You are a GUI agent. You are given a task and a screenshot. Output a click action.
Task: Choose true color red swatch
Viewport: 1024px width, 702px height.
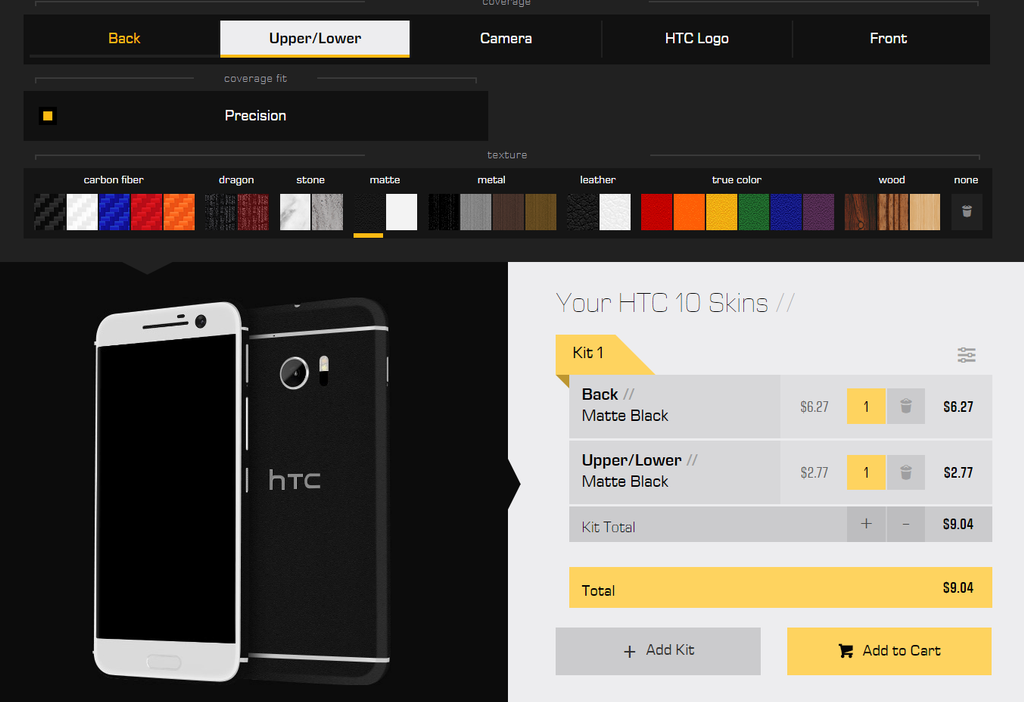point(657,212)
